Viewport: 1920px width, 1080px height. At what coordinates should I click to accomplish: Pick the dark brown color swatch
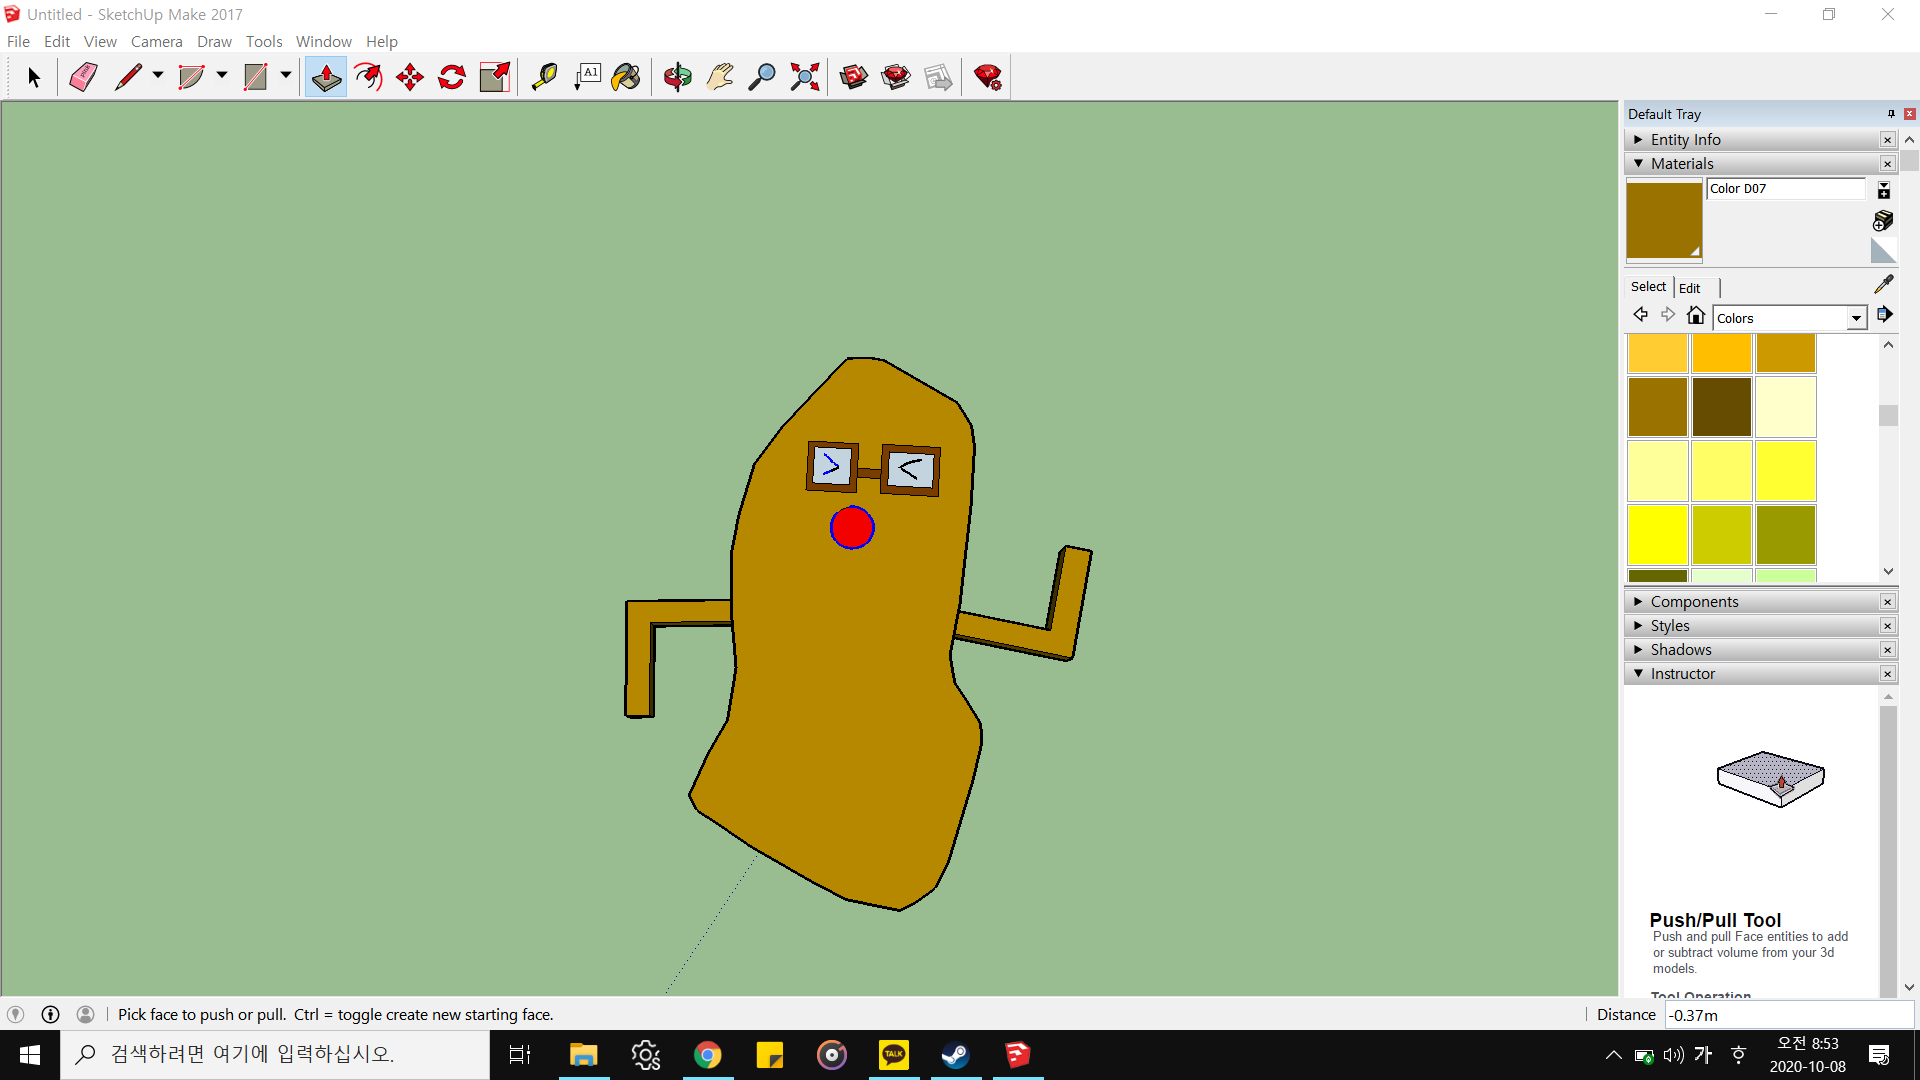point(1722,407)
